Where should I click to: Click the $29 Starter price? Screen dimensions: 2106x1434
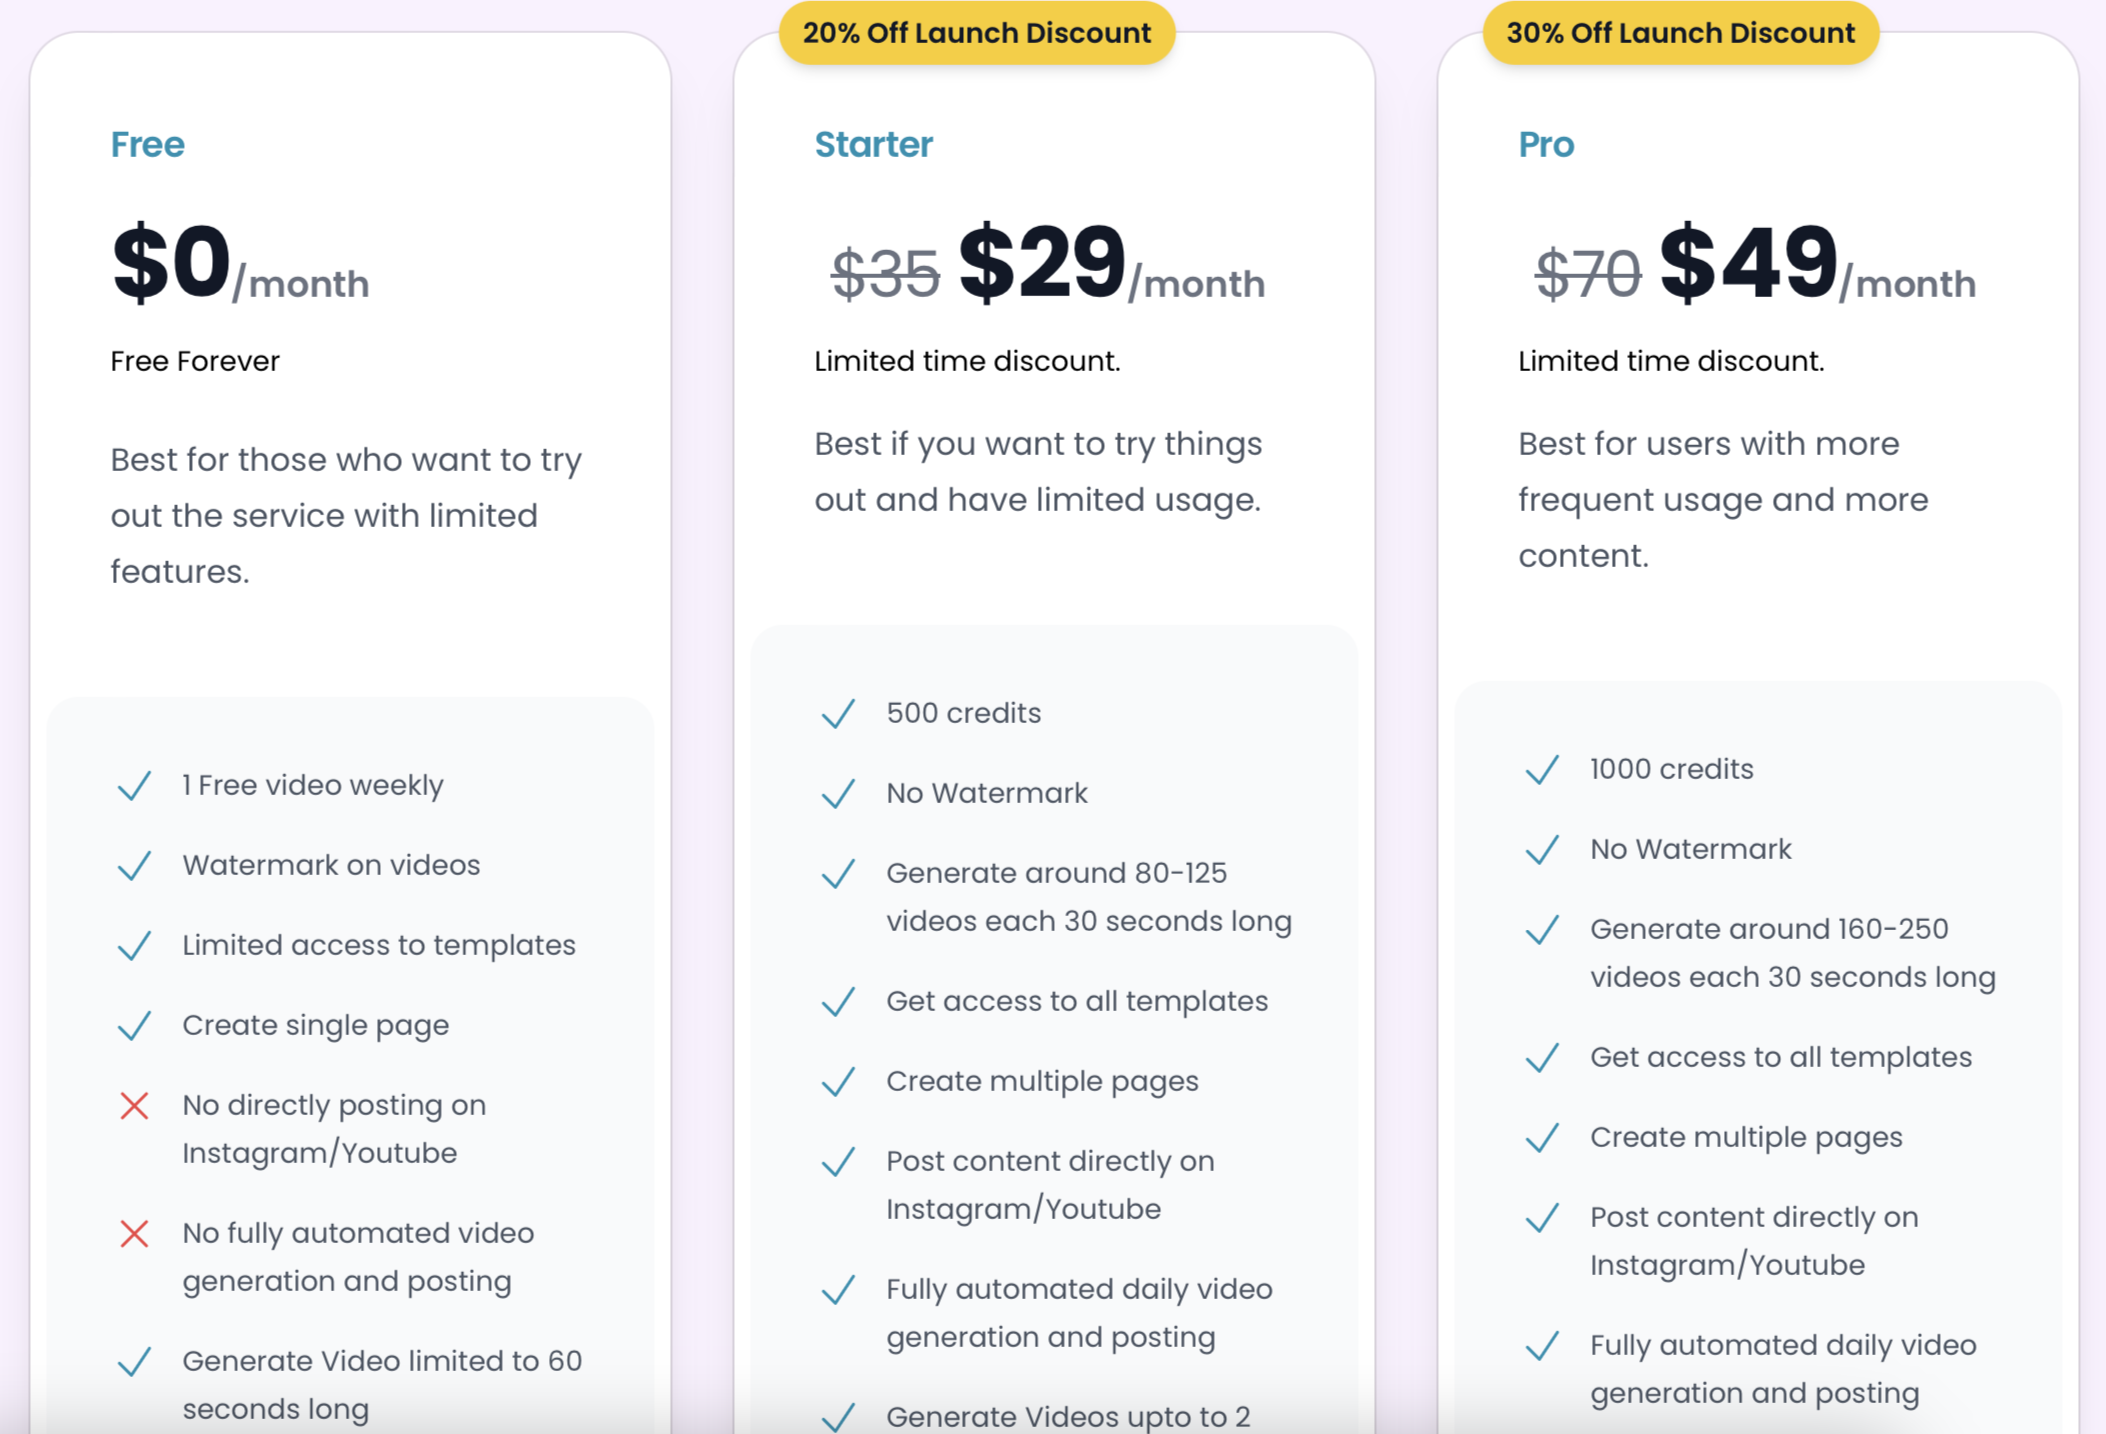[1042, 262]
